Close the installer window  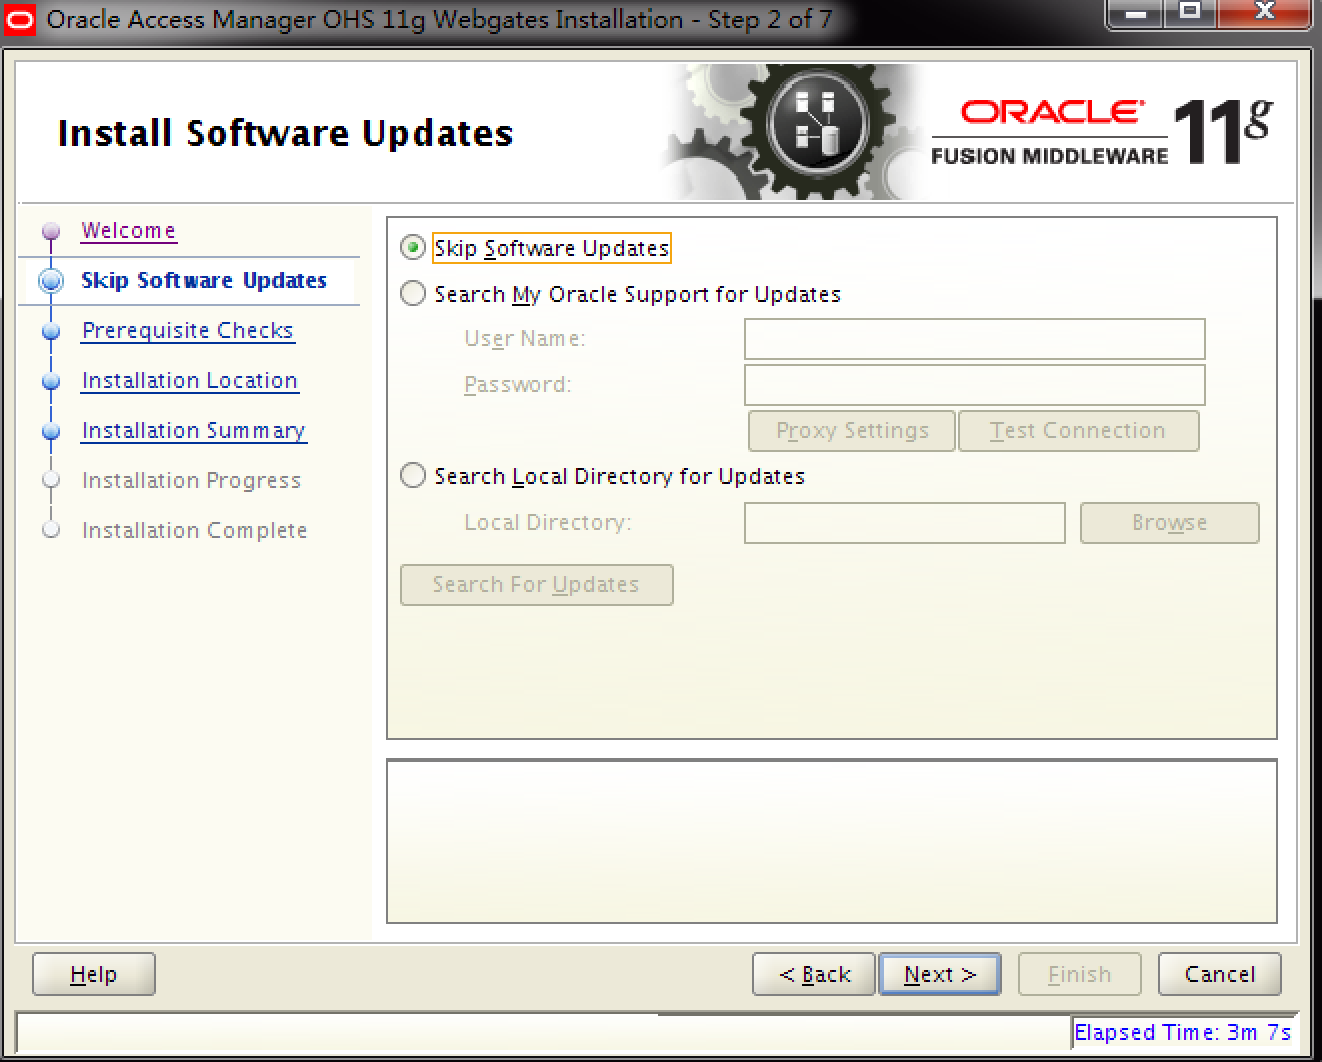click(x=1265, y=14)
